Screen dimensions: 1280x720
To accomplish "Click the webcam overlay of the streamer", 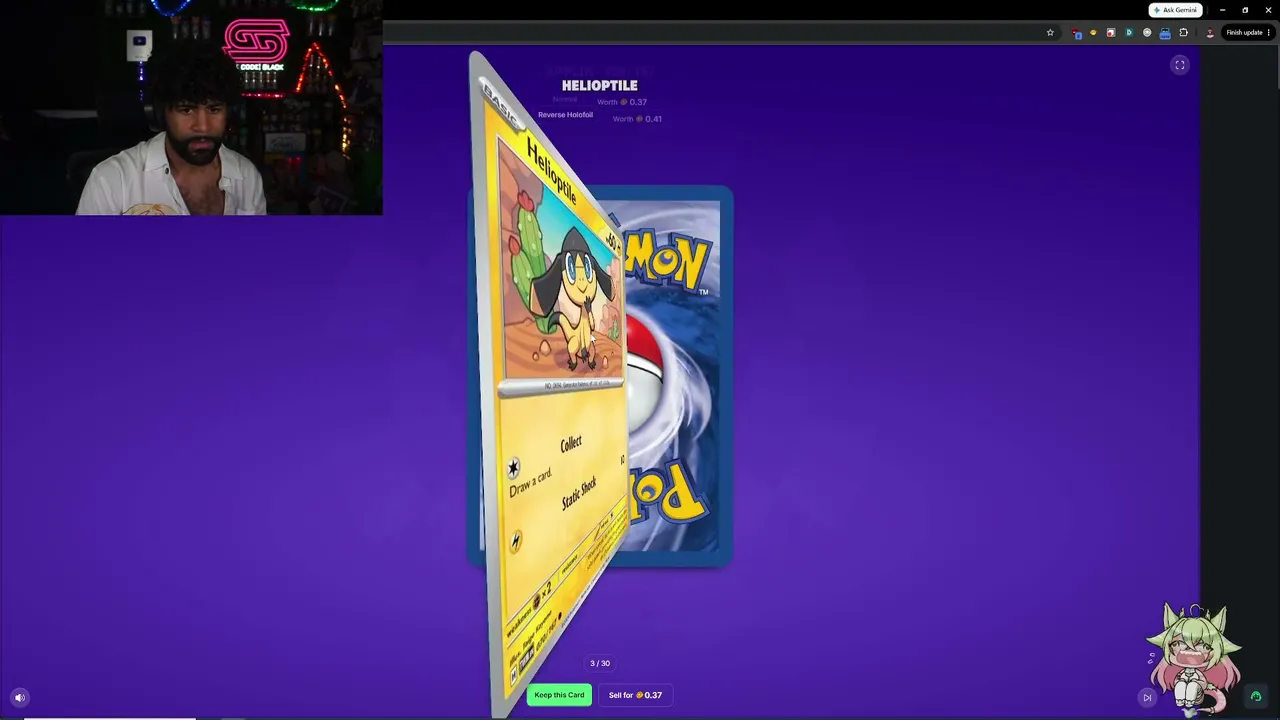I will [x=191, y=108].
